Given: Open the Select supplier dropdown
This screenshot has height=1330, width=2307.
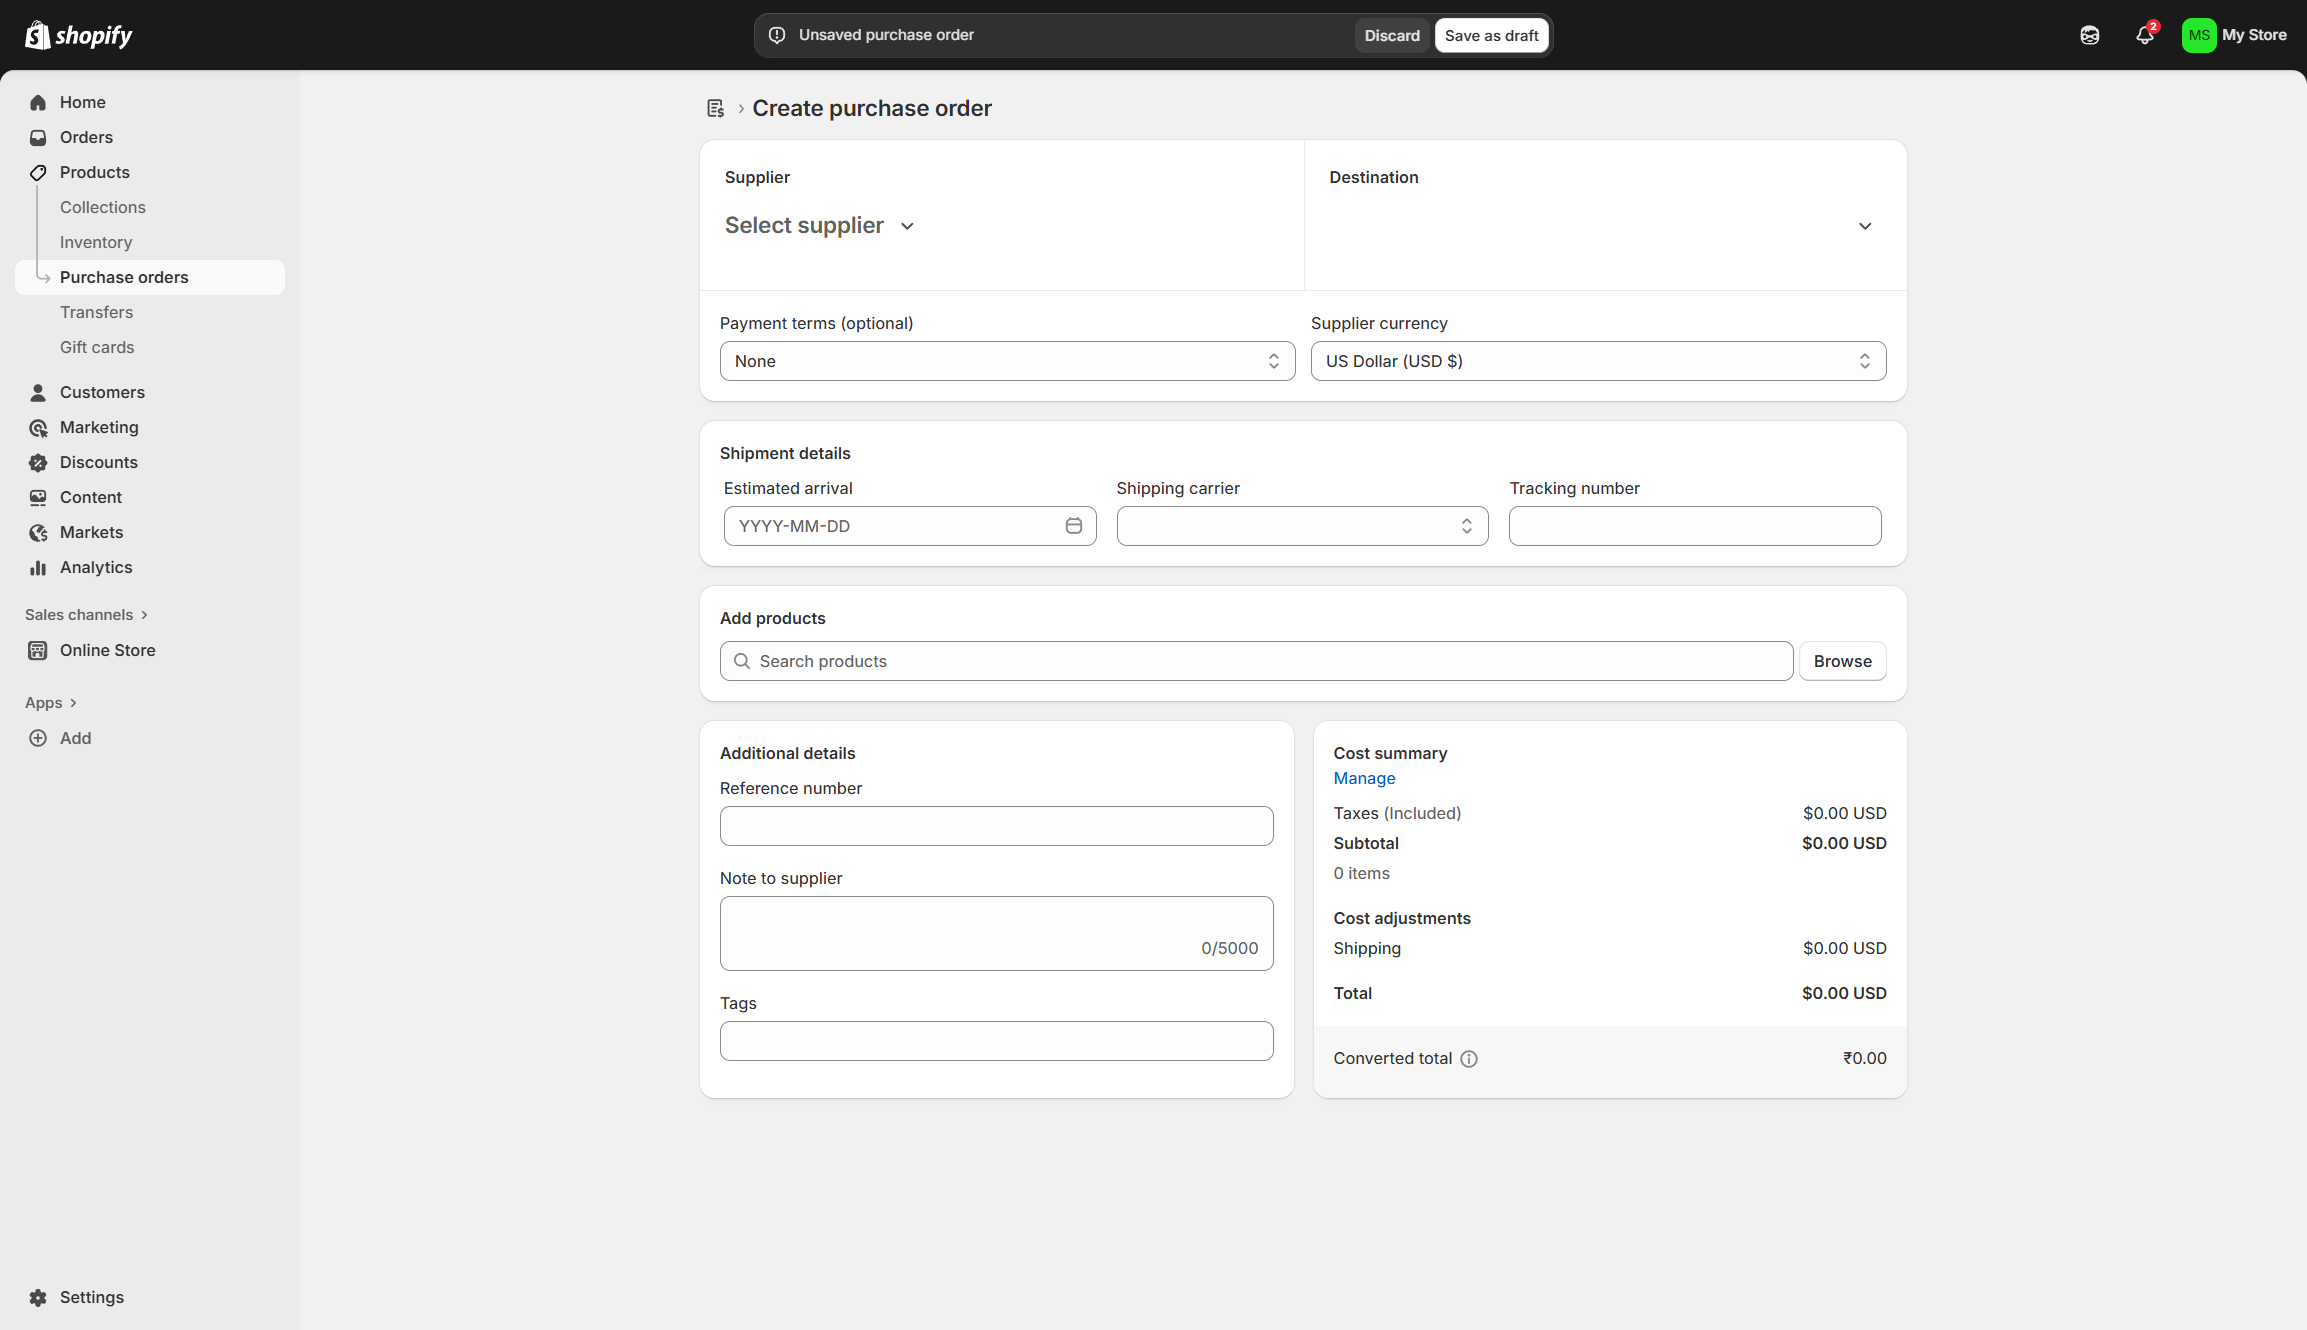Looking at the screenshot, I should coord(820,225).
